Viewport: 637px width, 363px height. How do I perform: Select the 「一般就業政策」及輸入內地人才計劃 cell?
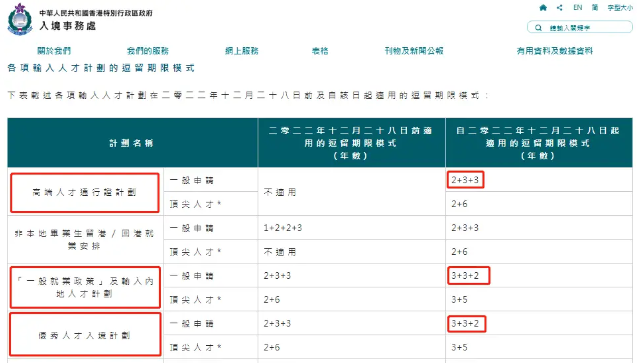pyautogui.click(x=85, y=287)
